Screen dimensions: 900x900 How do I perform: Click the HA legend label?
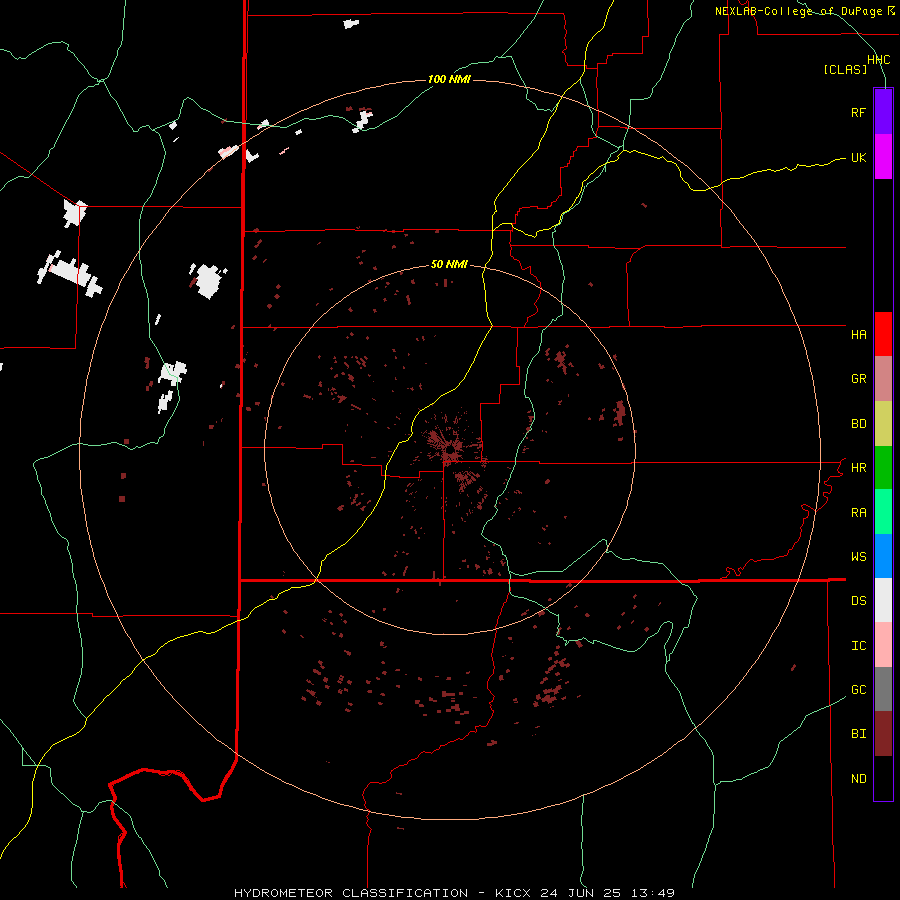(x=858, y=334)
